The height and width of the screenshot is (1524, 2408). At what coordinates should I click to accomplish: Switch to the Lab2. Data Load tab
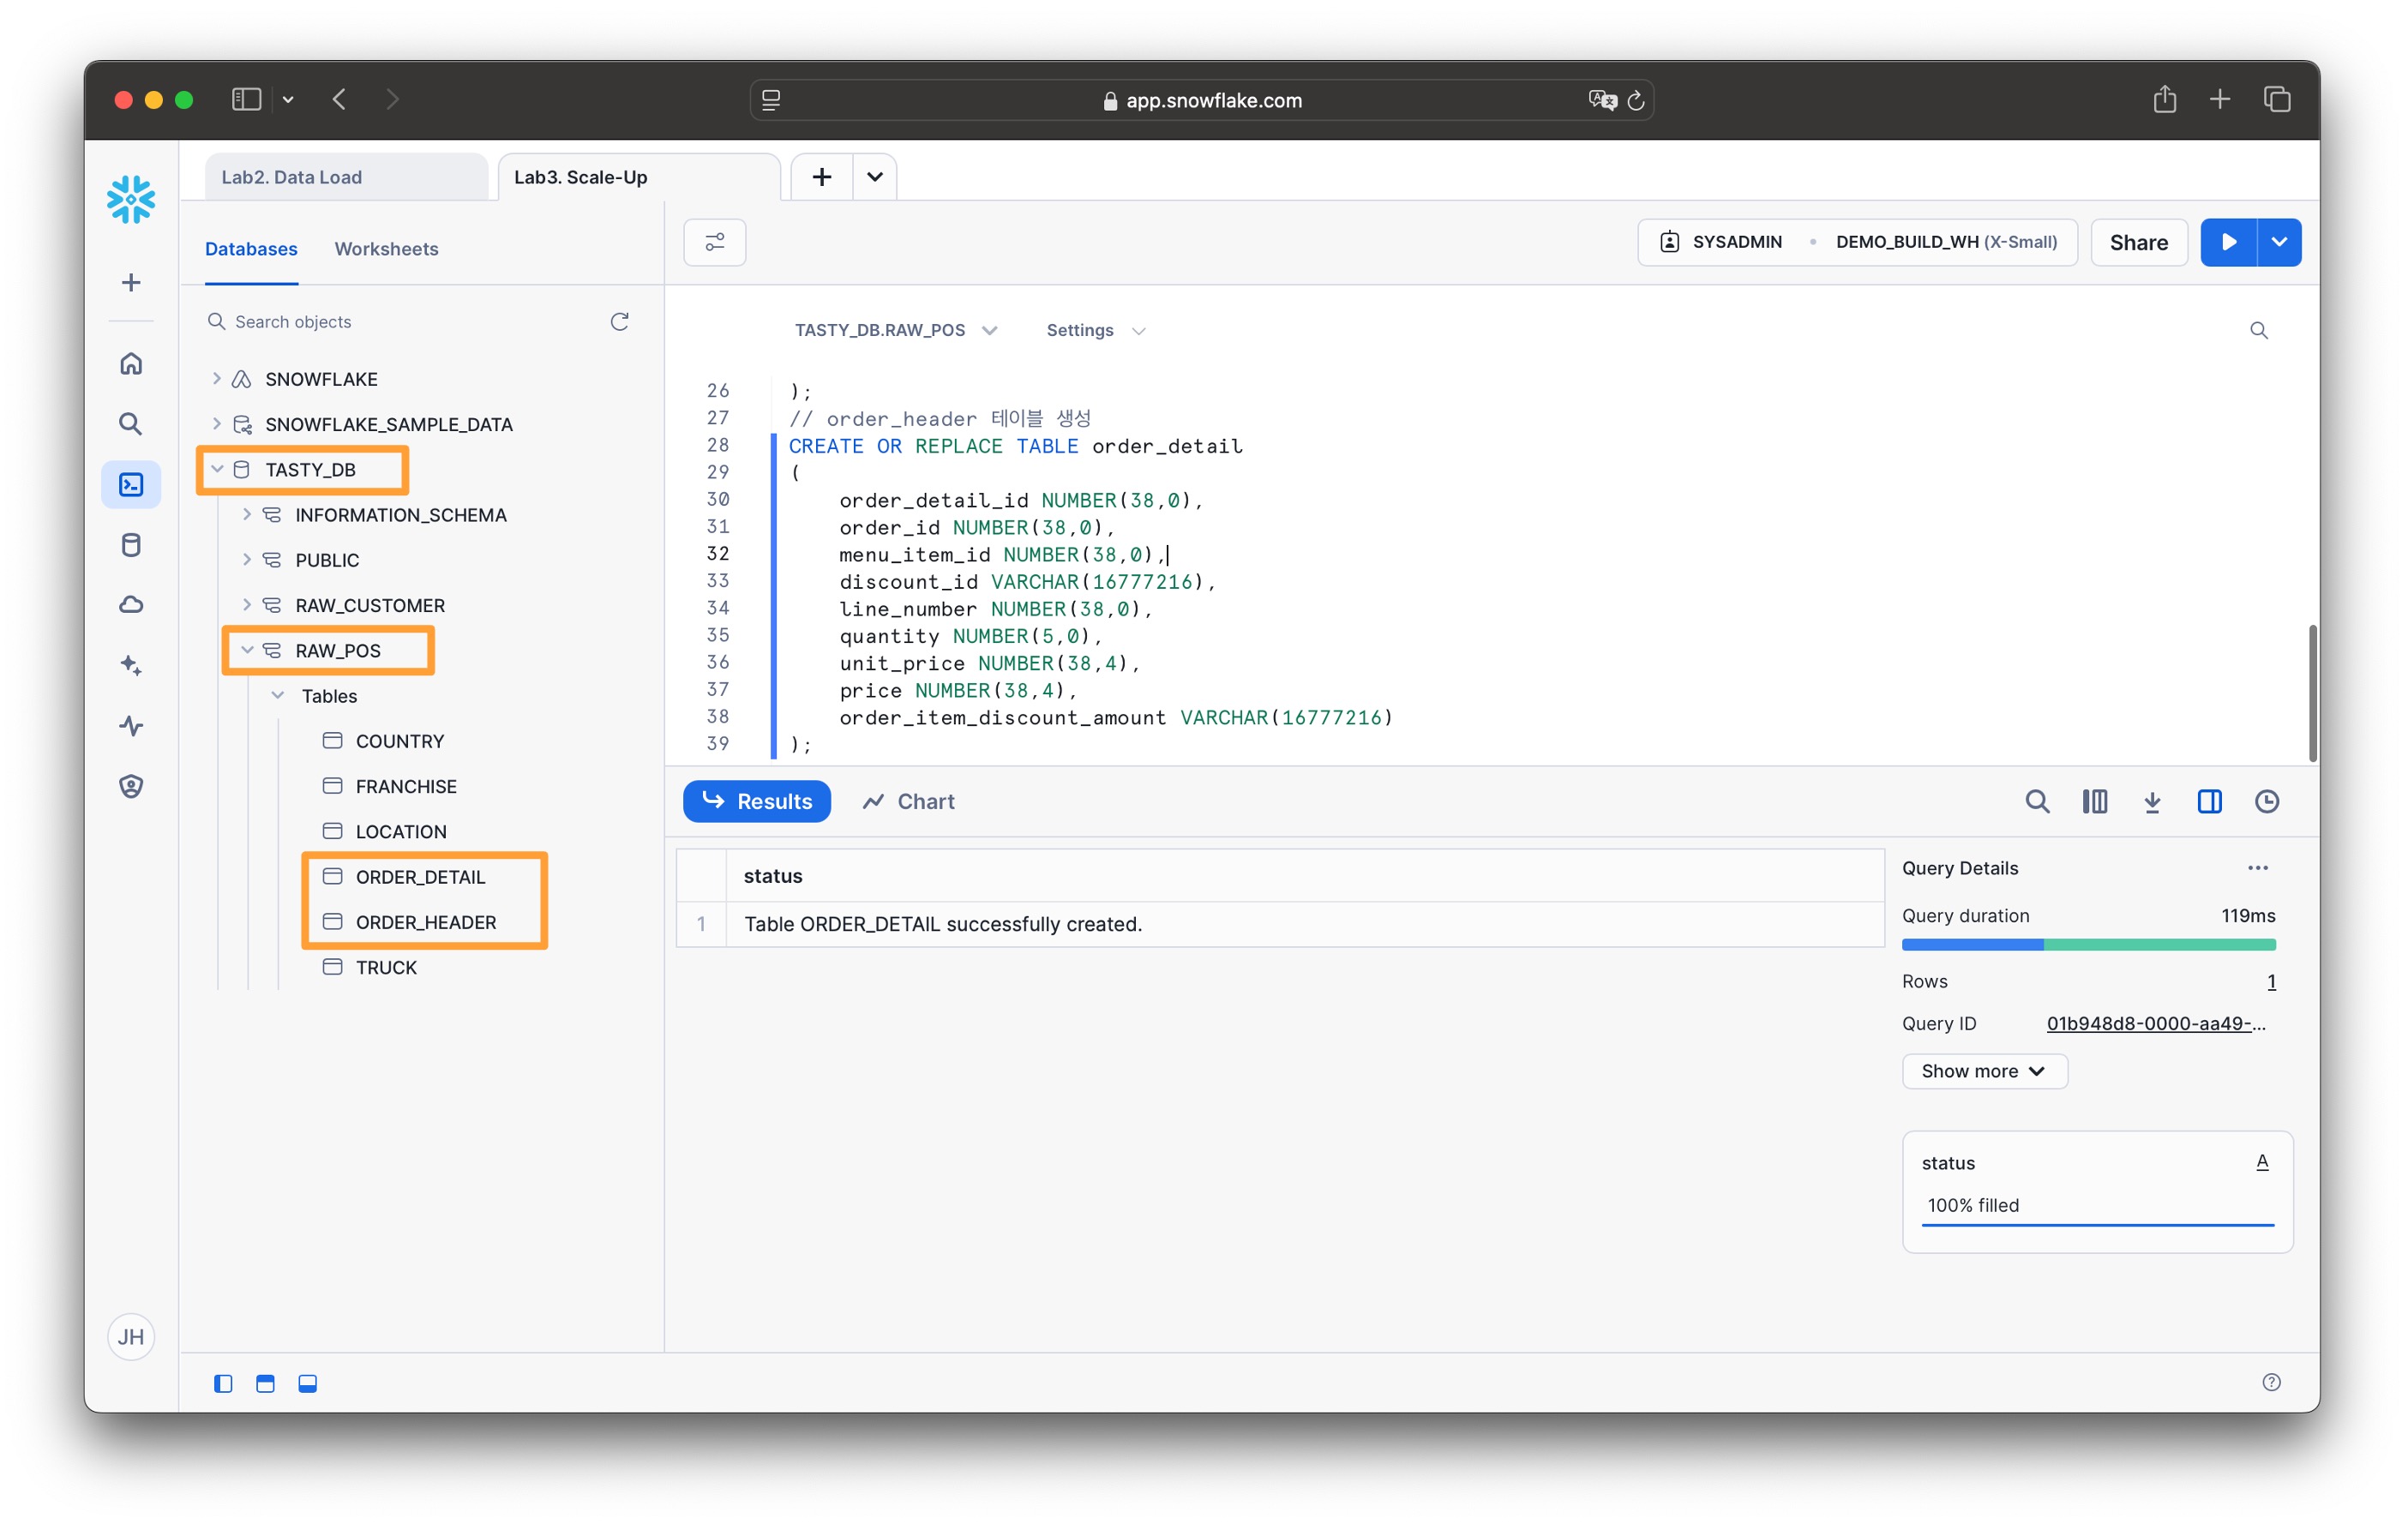tap(292, 177)
